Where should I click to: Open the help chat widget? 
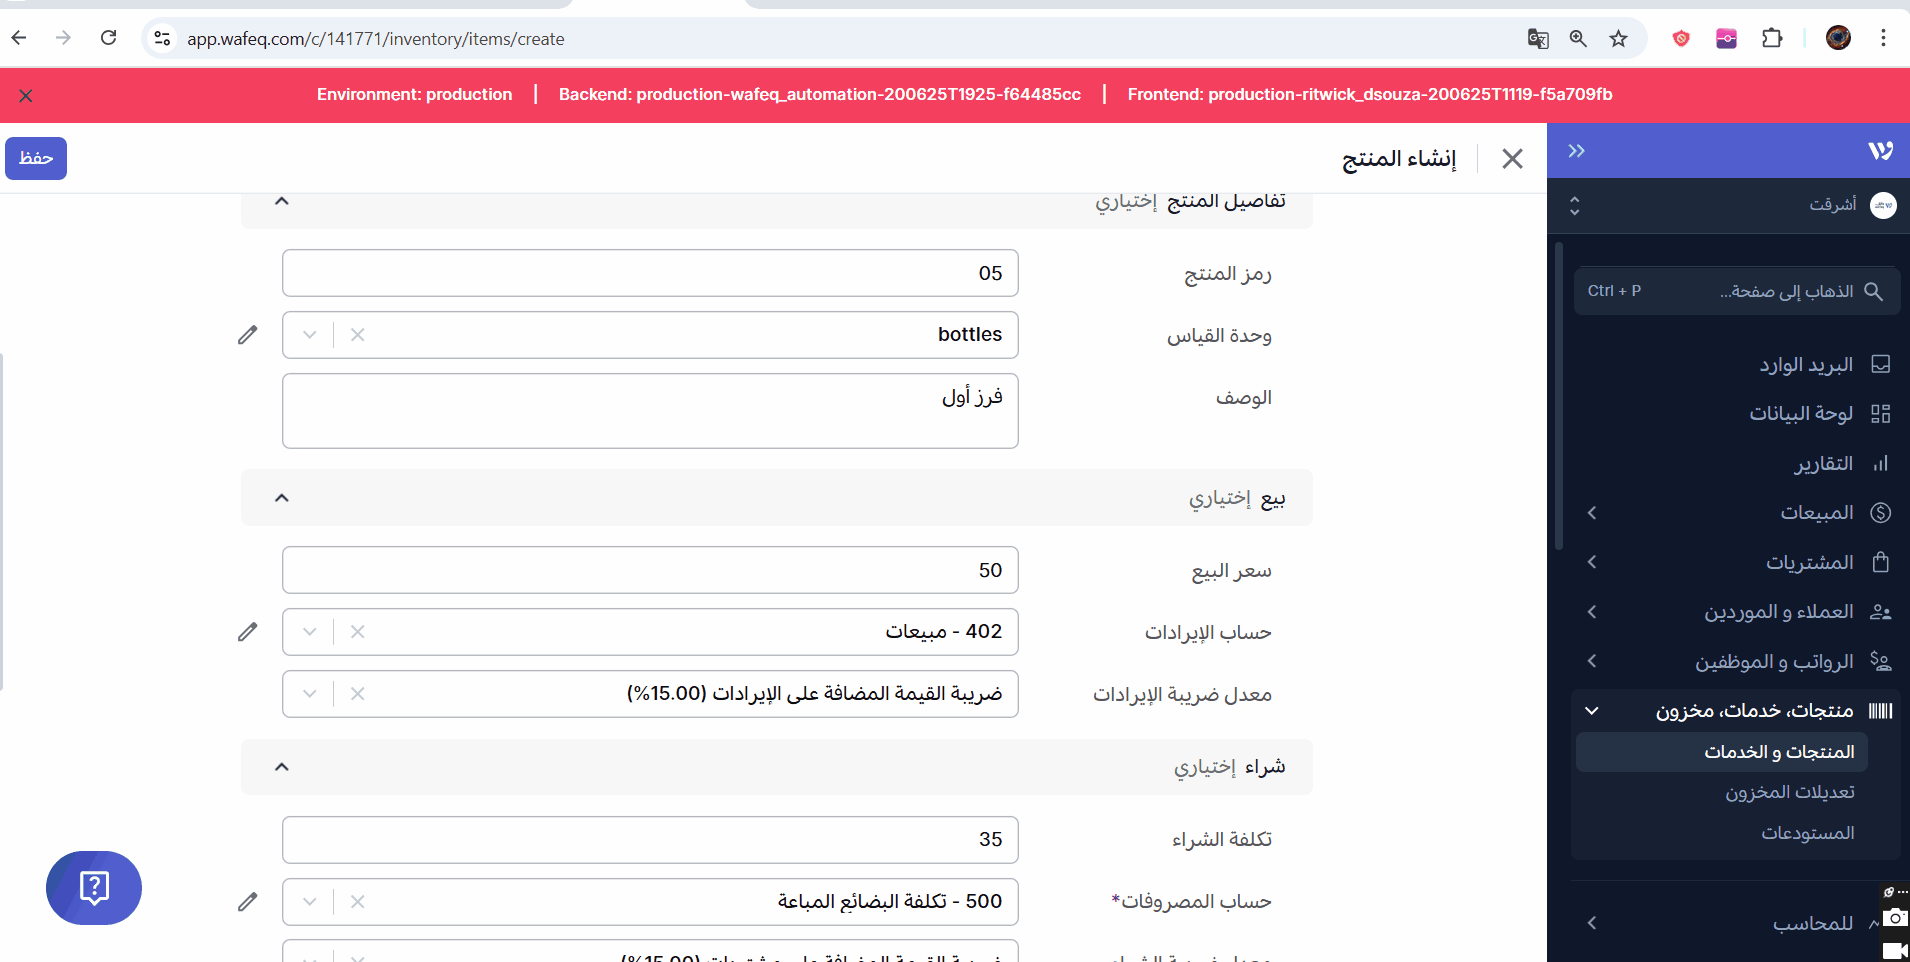pos(94,888)
